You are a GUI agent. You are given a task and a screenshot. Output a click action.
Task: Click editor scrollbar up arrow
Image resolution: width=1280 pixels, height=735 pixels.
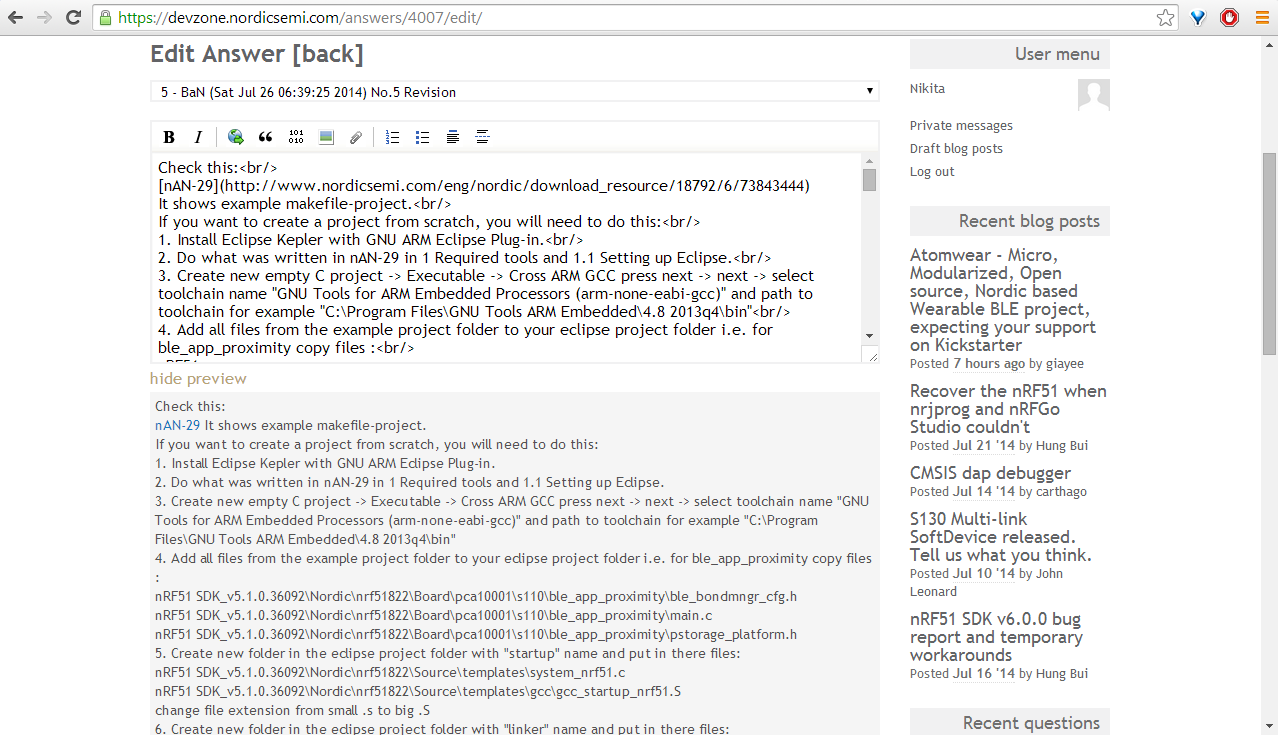pos(870,161)
